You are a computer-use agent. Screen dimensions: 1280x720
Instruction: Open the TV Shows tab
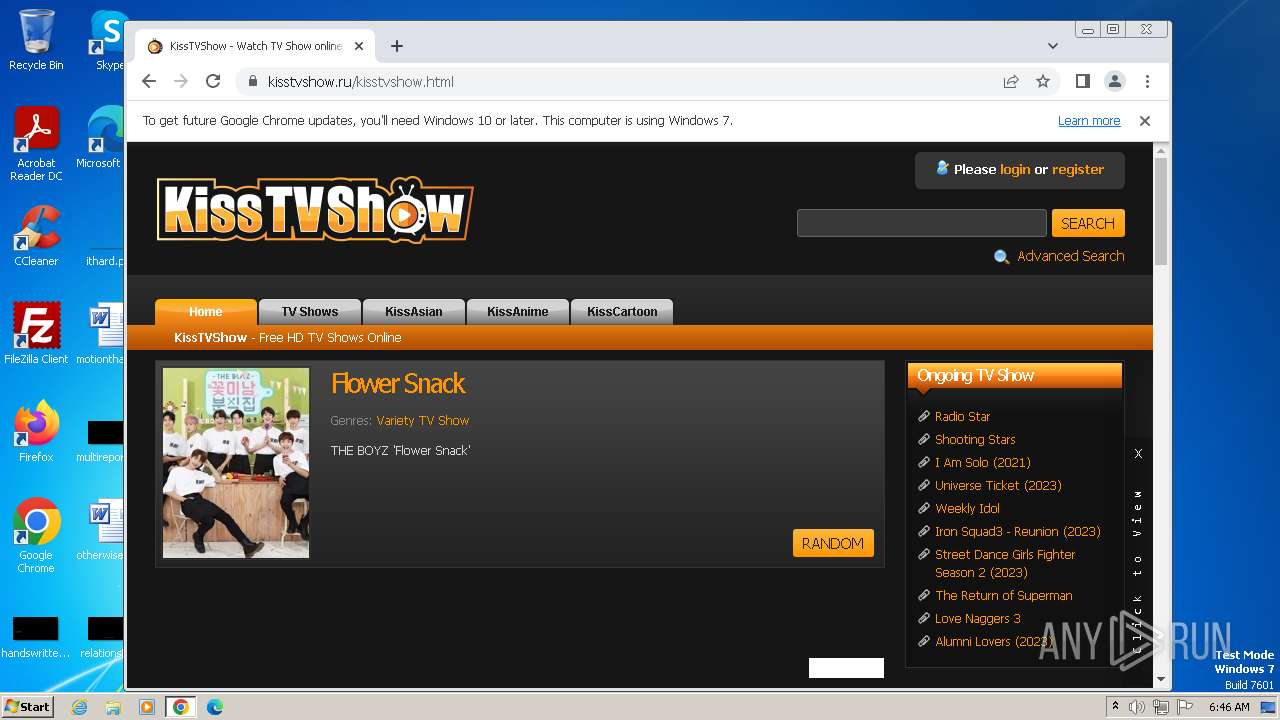tap(310, 311)
